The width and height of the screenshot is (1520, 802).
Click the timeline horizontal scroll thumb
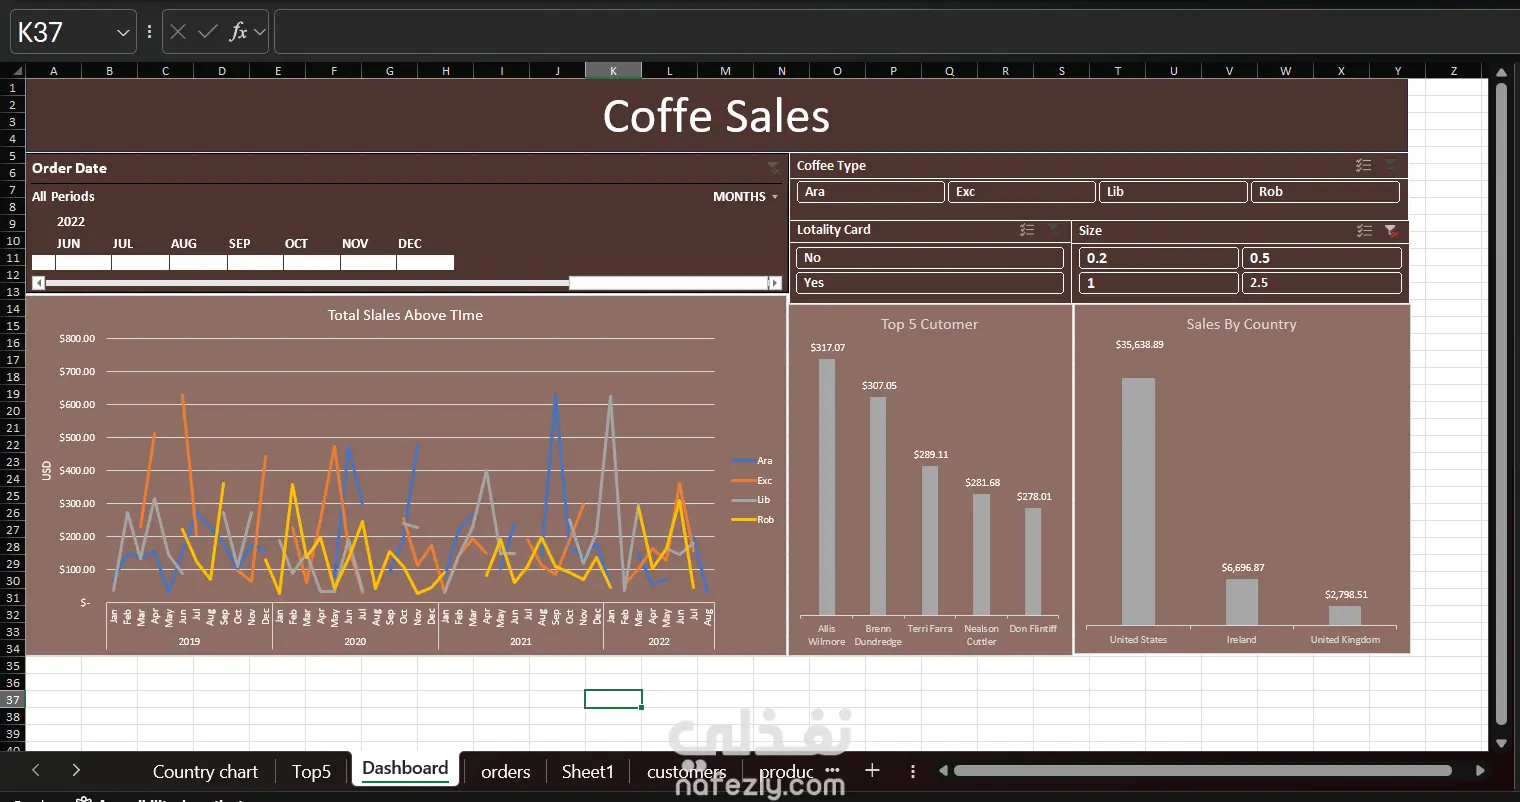(668, 283)
